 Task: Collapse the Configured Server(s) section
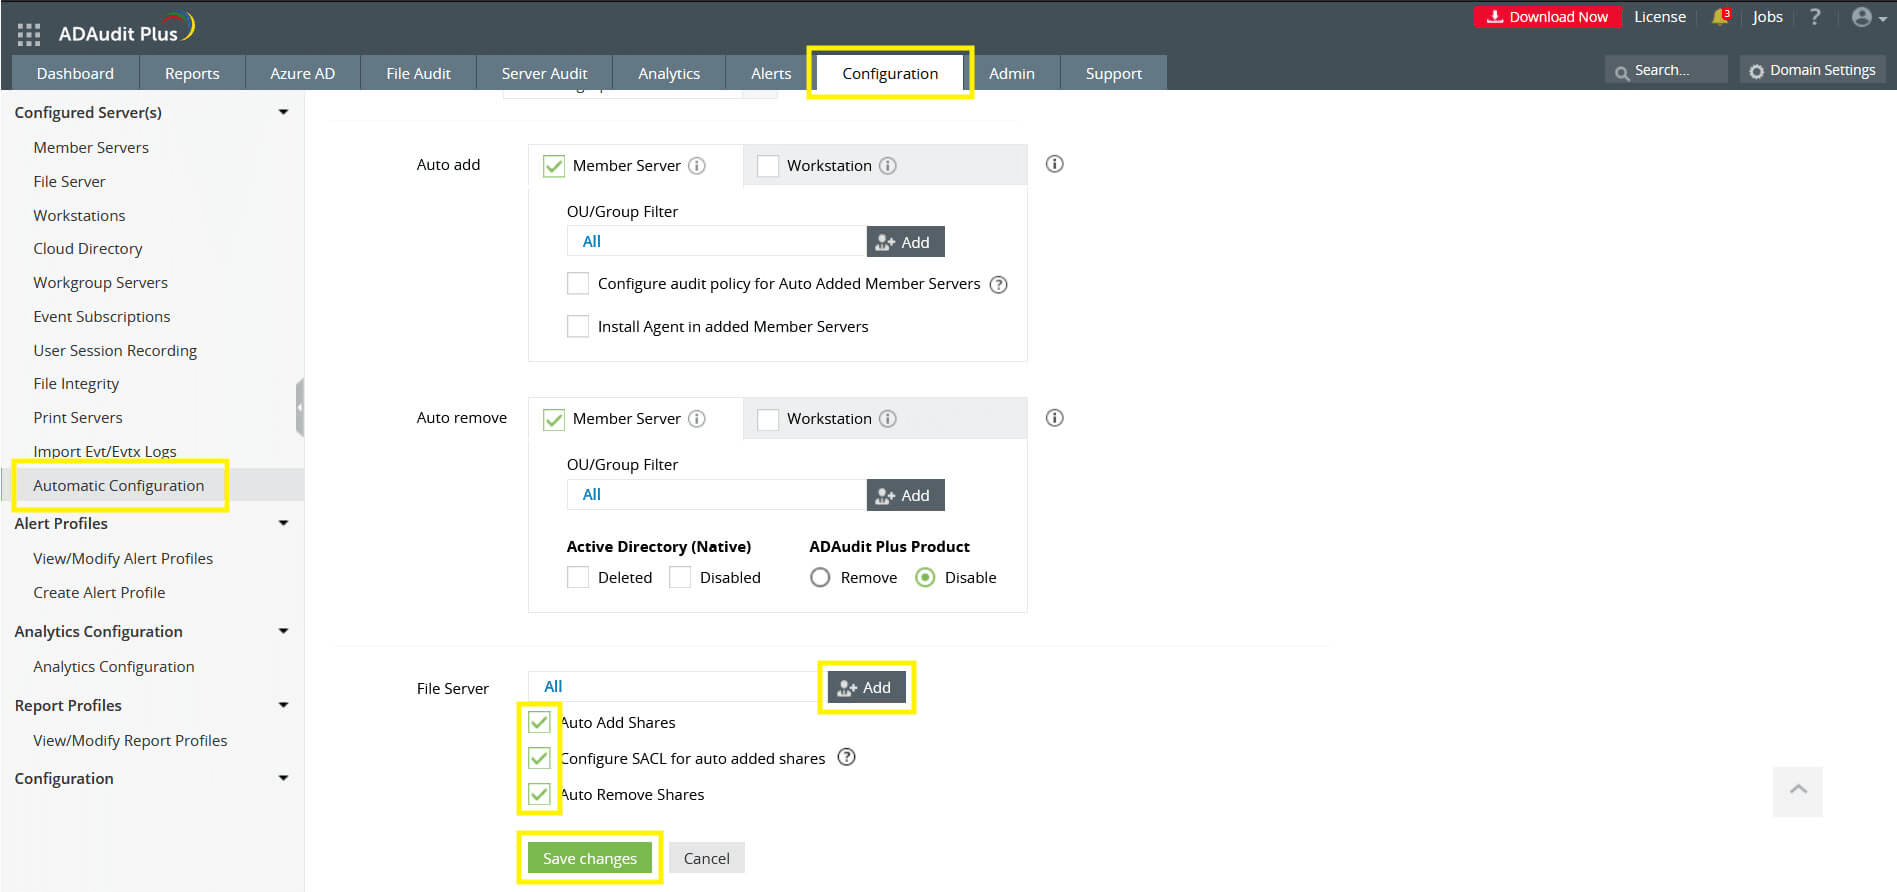(x=283, y=112)
